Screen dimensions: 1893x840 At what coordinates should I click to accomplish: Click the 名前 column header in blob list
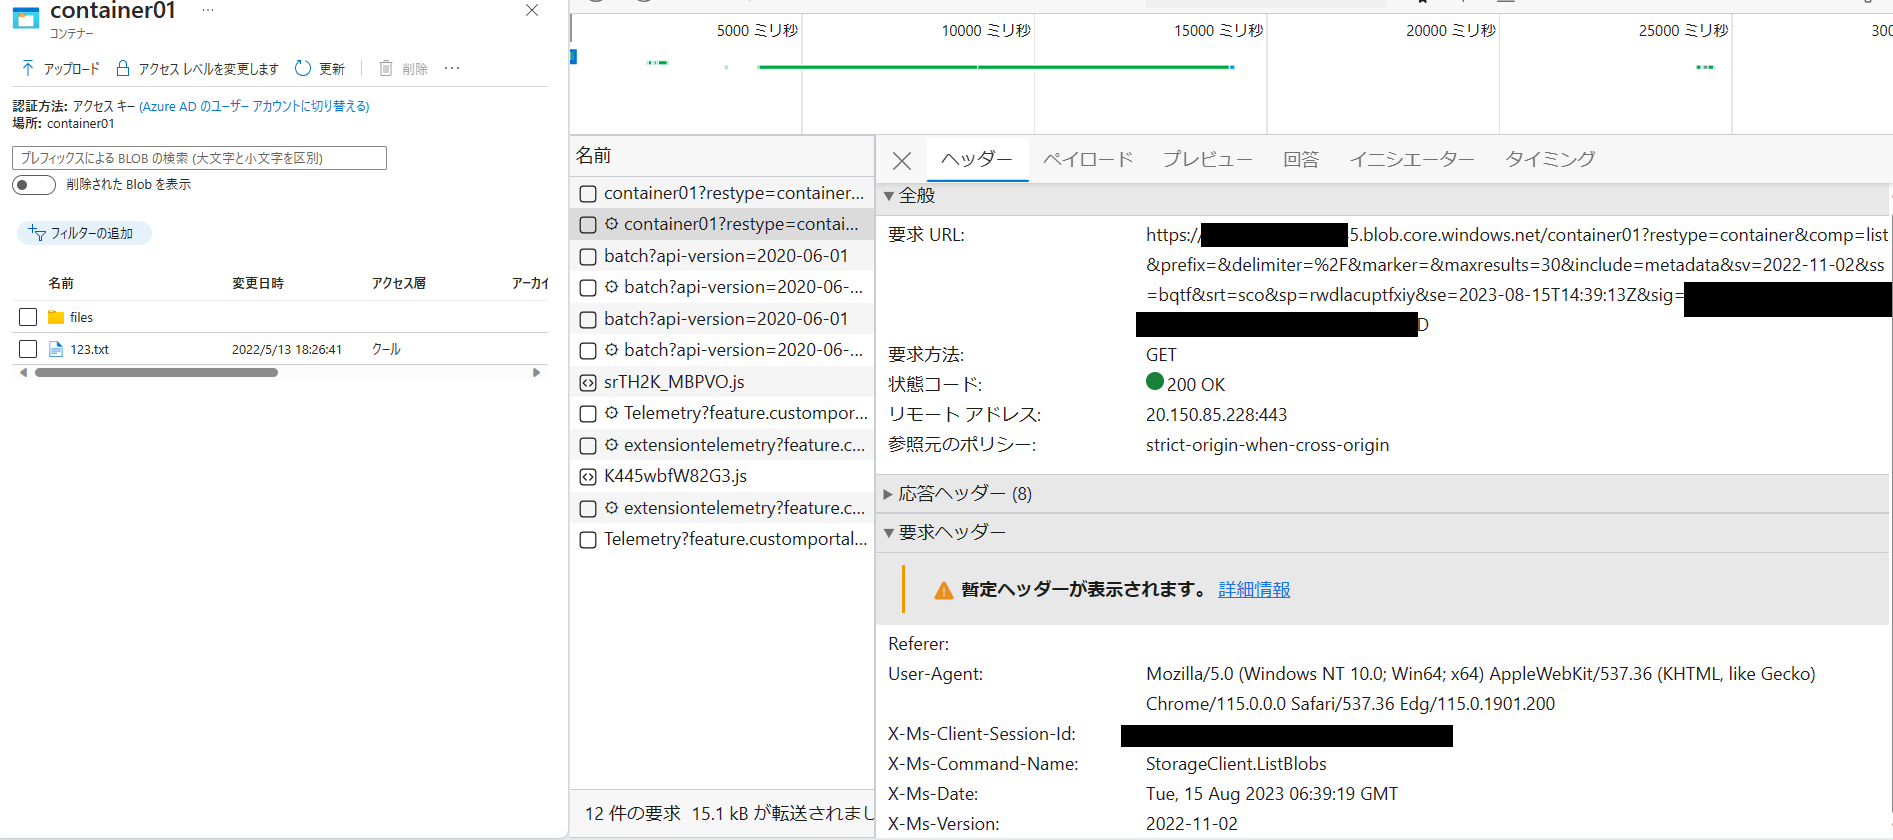[61, 283]
